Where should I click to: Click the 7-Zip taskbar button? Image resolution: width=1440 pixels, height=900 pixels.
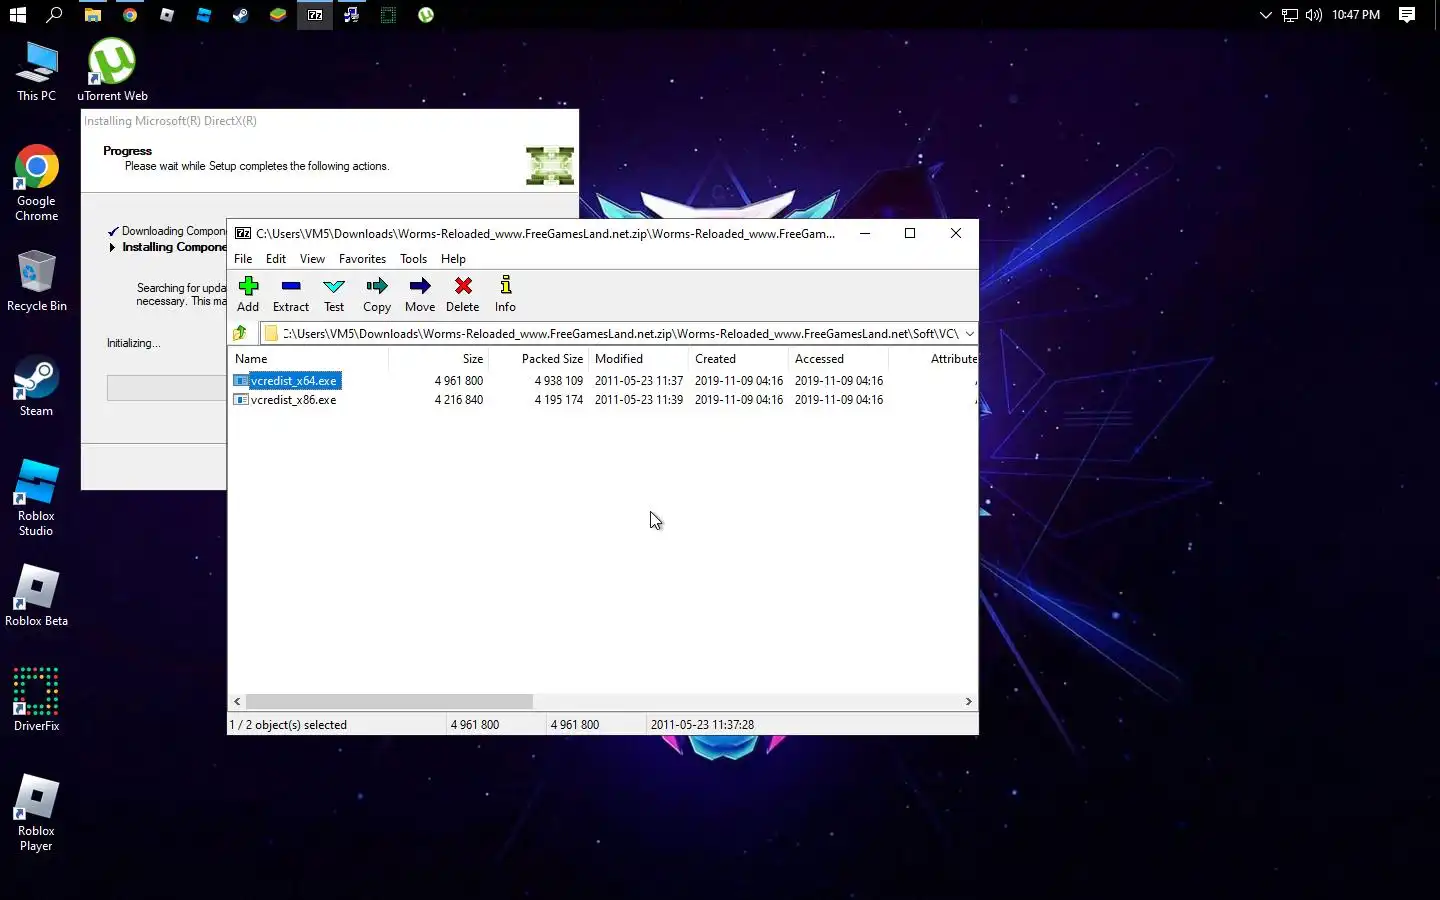coord(315,15)
